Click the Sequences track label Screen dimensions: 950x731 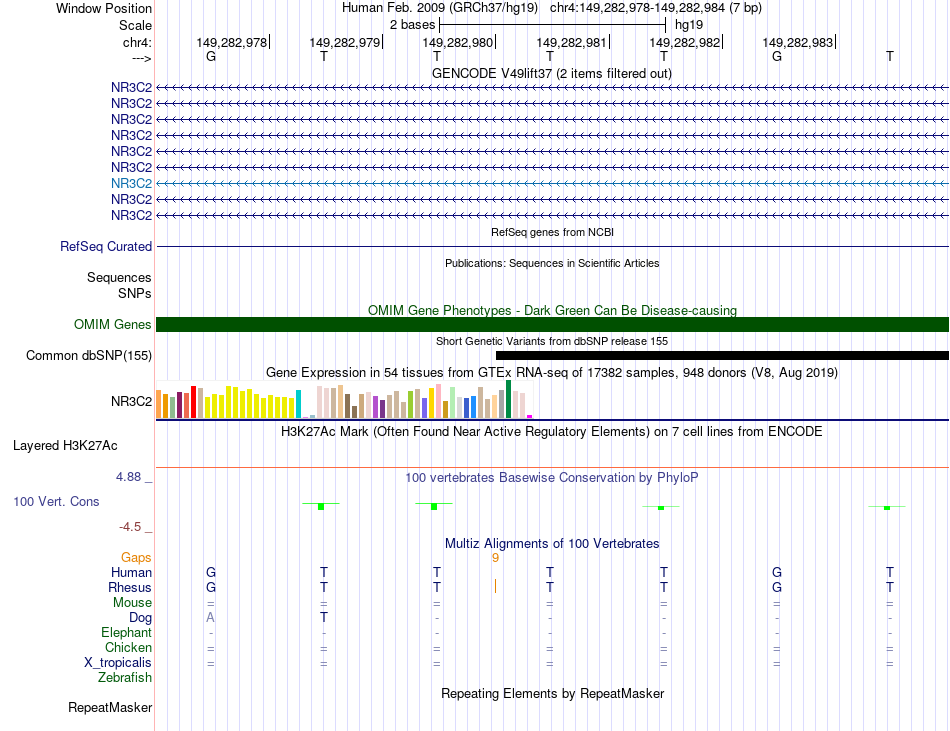[x=119, y=277]
